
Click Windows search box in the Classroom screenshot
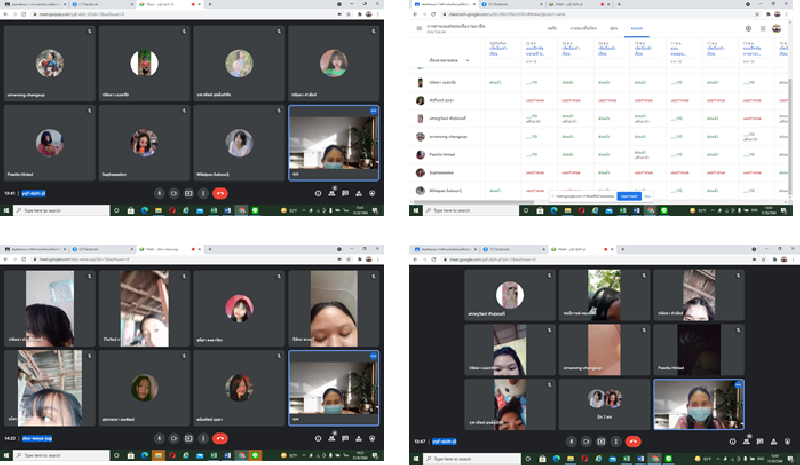[x=460, y=211]
